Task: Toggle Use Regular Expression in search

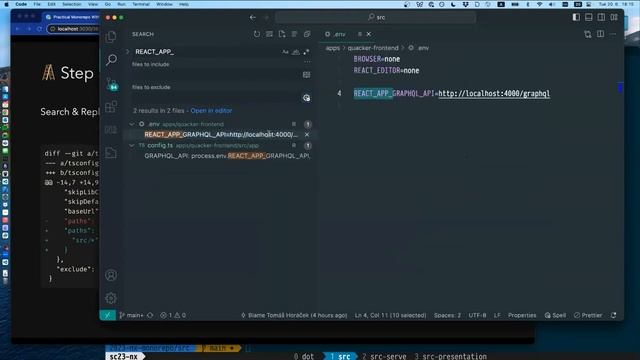Action: pyautogui.click(x=306, y=52)
